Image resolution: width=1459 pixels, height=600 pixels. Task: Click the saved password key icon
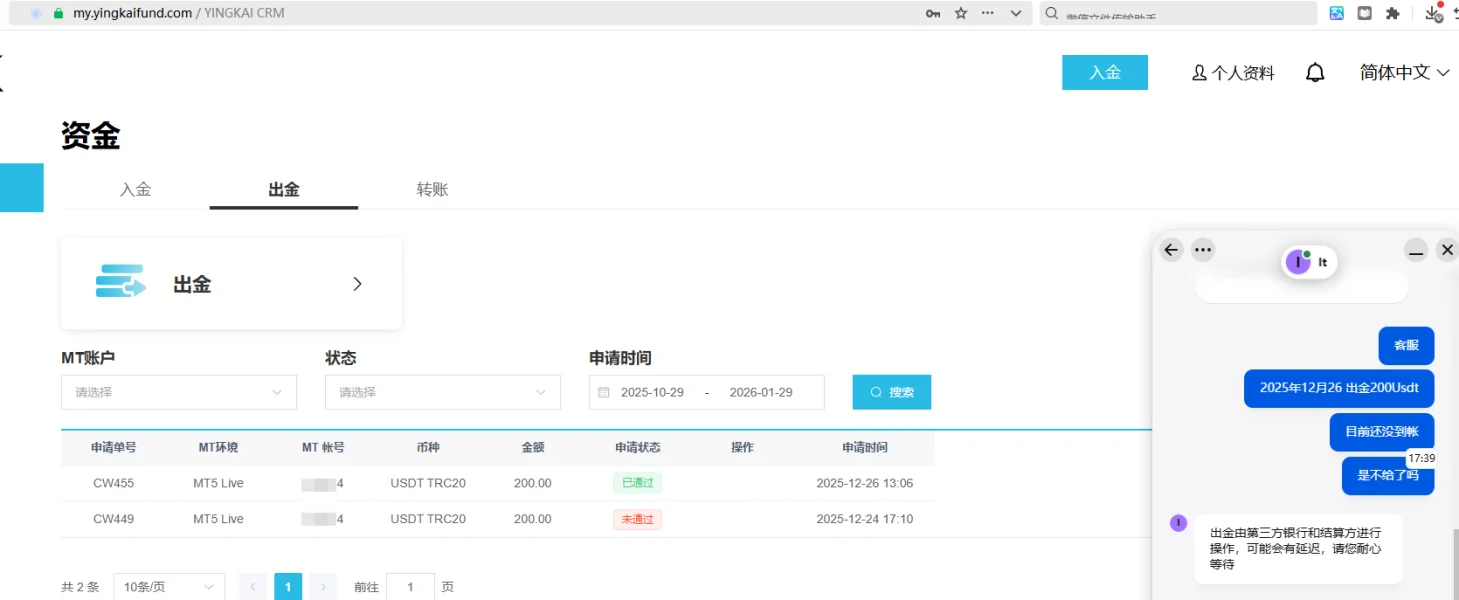[933, 13]
